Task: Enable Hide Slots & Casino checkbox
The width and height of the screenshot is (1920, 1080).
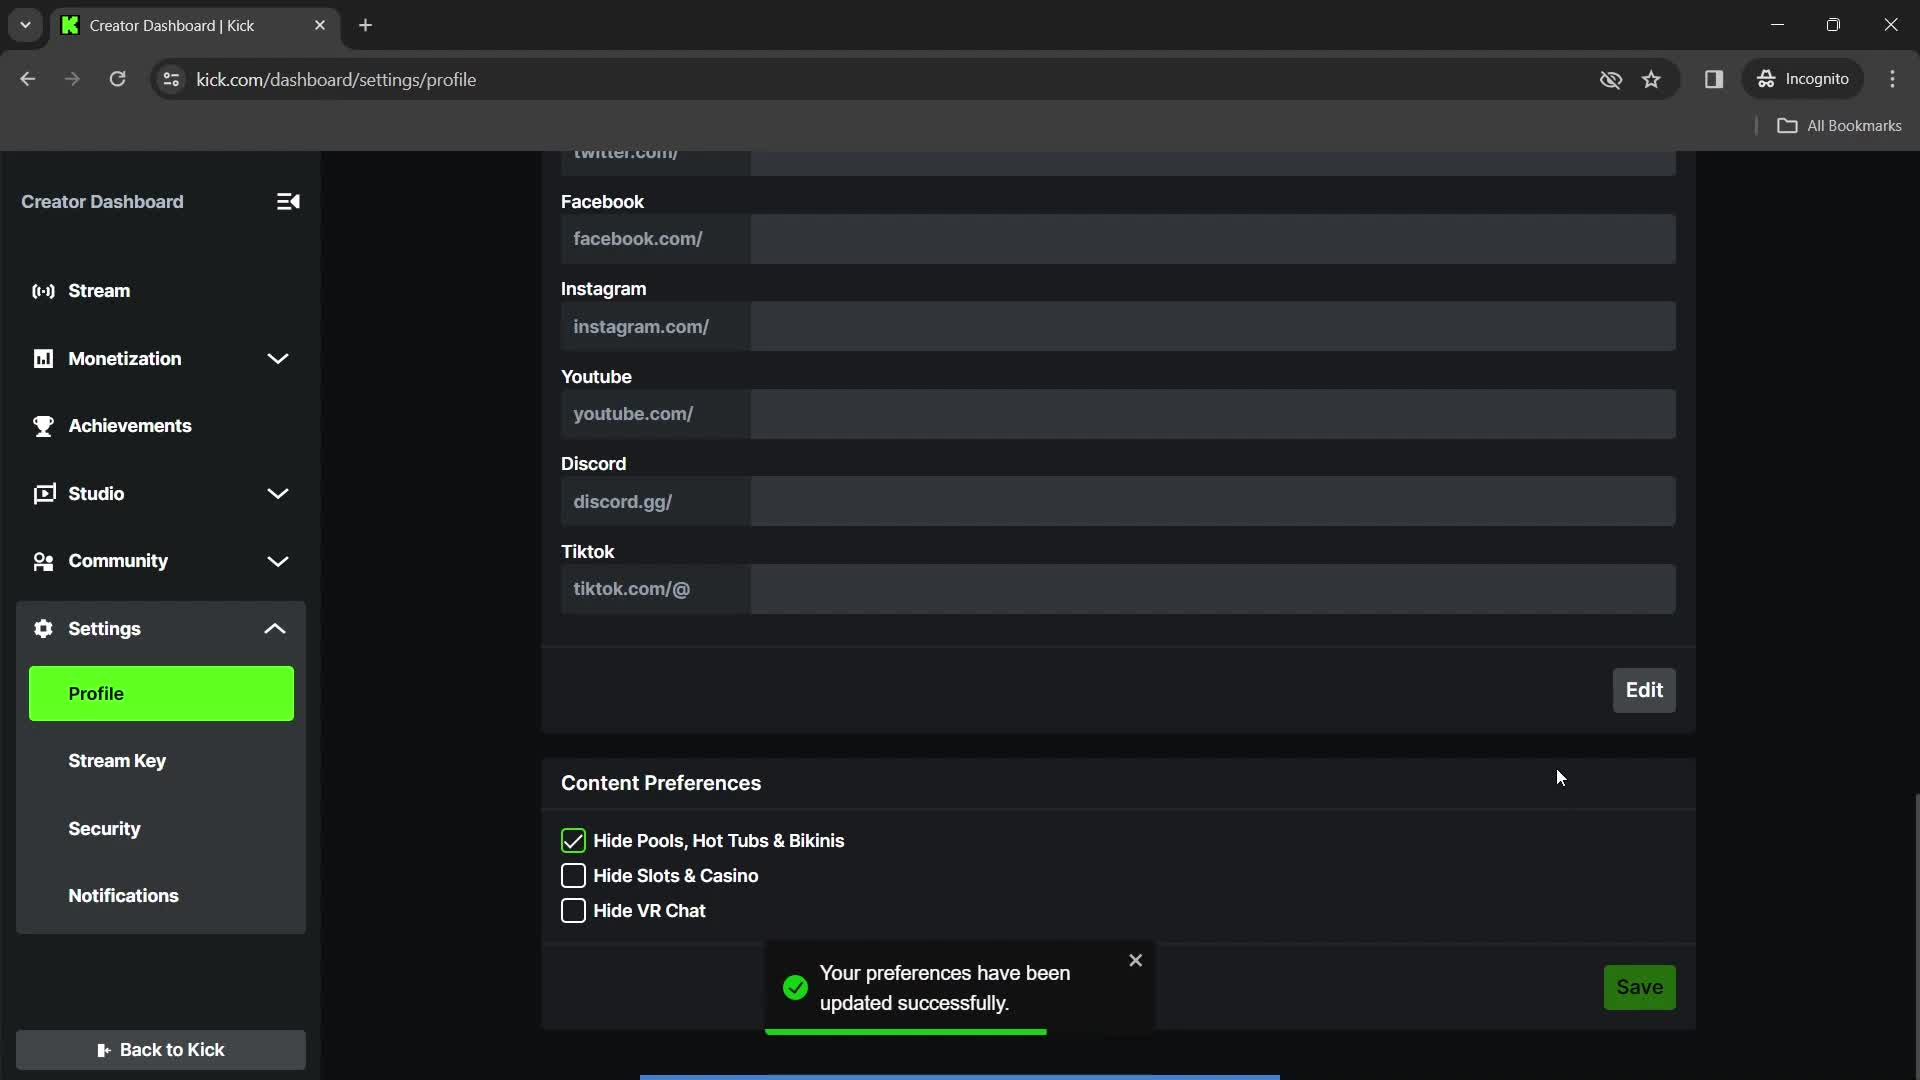Action: [574, 876]
